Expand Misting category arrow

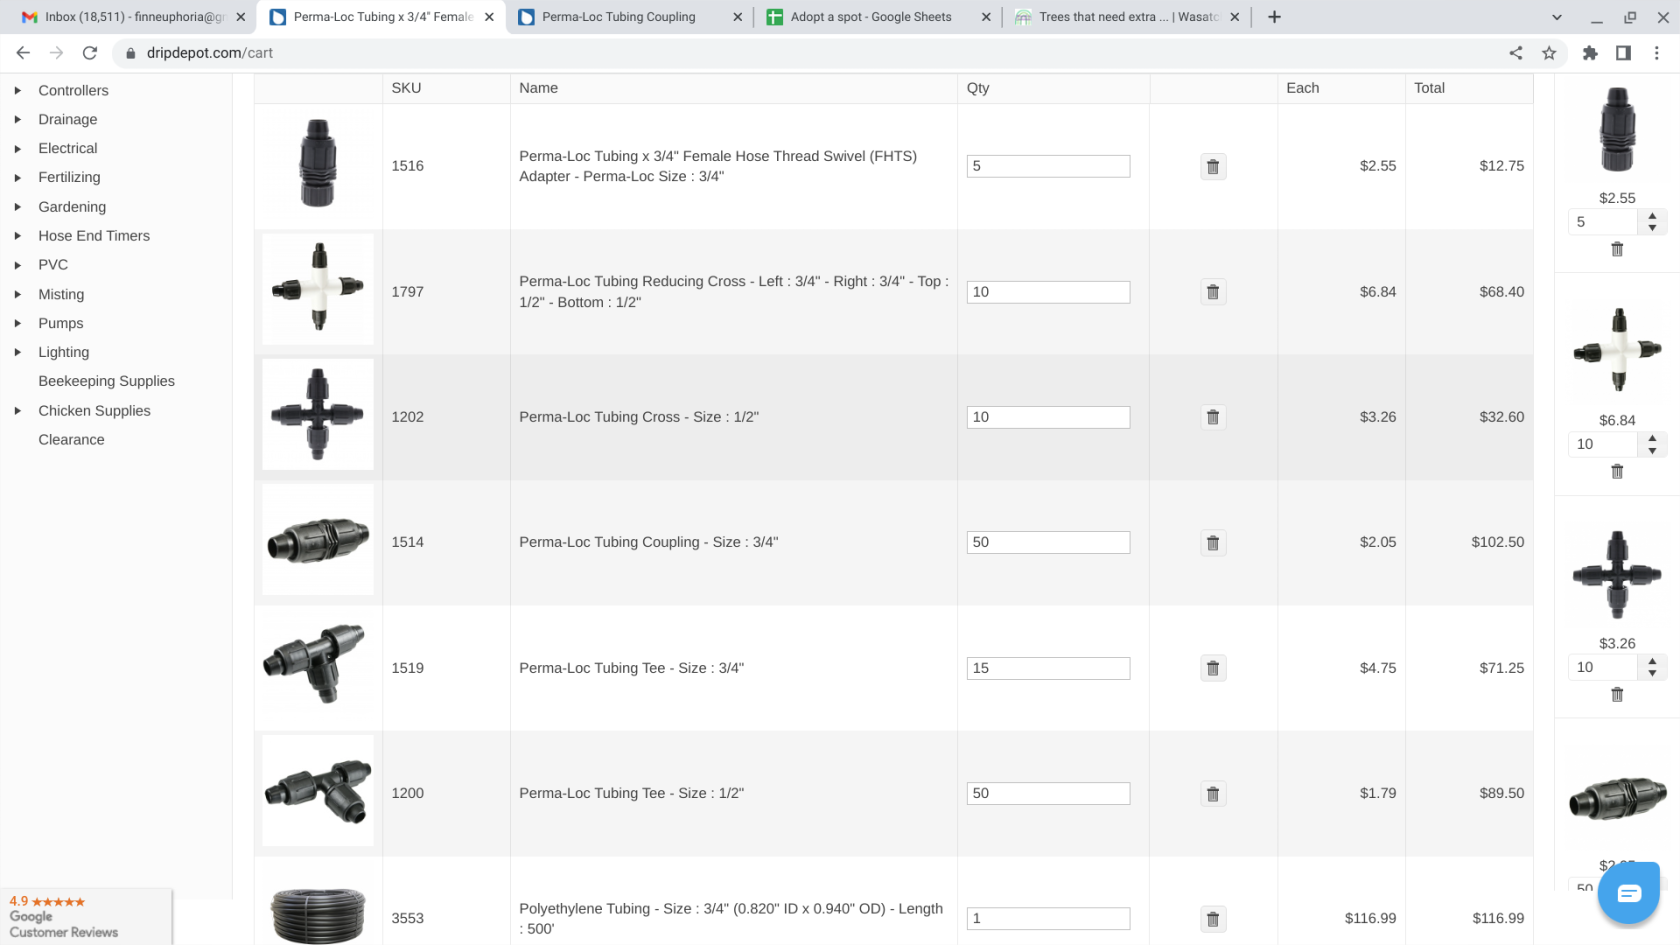[17, 295]
